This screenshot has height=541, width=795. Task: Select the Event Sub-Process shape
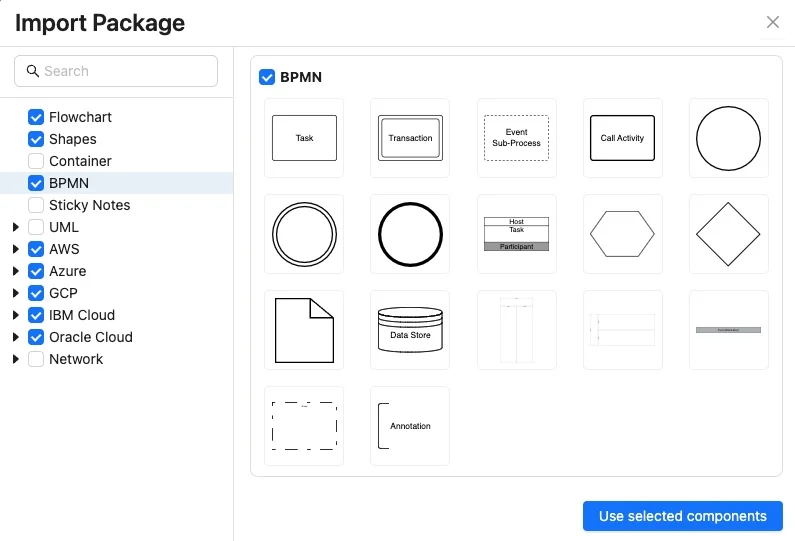pos(516,138)
